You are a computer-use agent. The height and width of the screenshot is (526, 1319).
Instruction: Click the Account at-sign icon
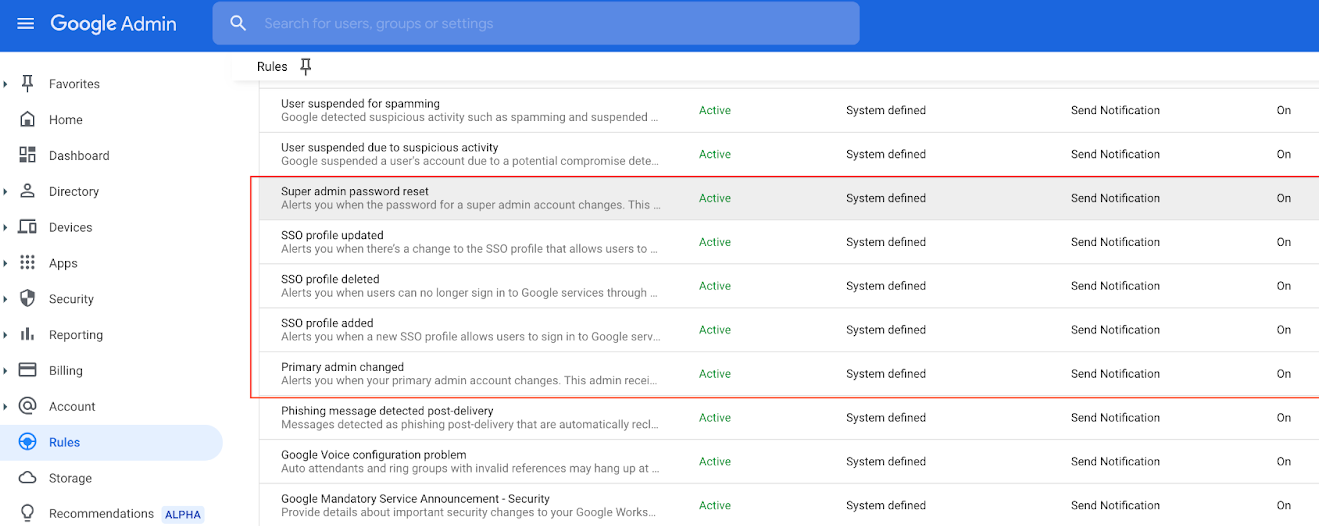tap(28, 406)
